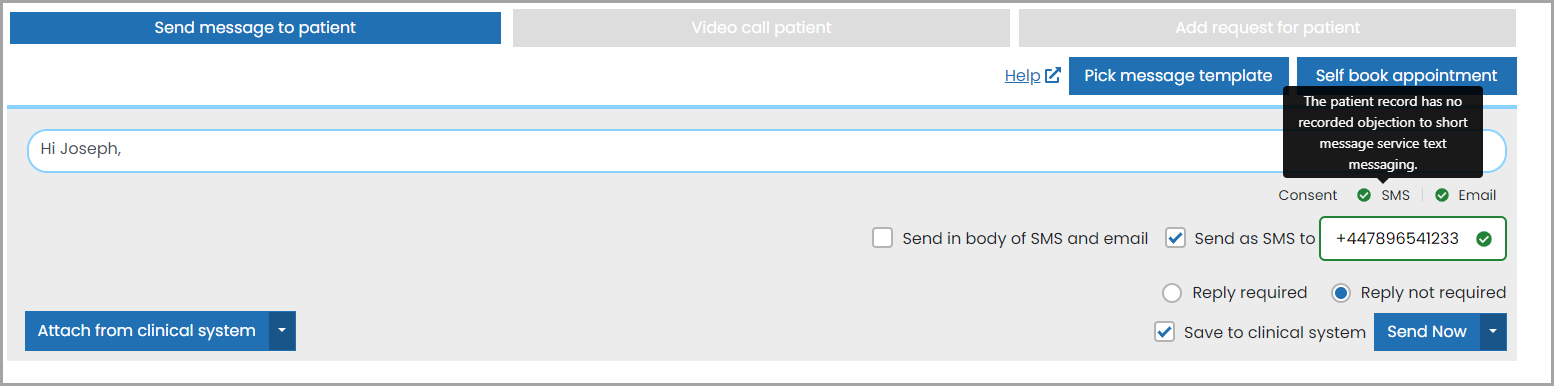The height and width of the screenshot is (386, 1554).
Task: Untick the Send as SMS to checkbox
Action: click(1175, 238)
